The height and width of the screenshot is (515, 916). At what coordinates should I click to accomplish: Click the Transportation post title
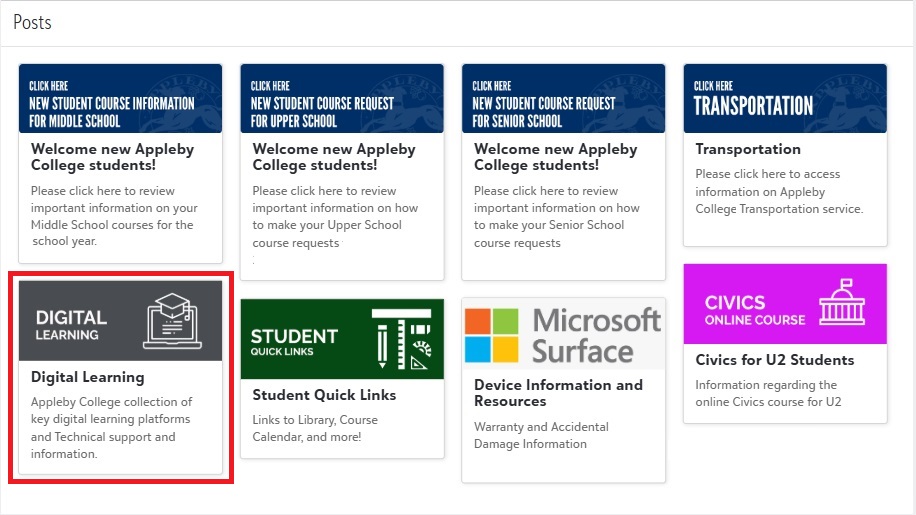click(748, 149)
